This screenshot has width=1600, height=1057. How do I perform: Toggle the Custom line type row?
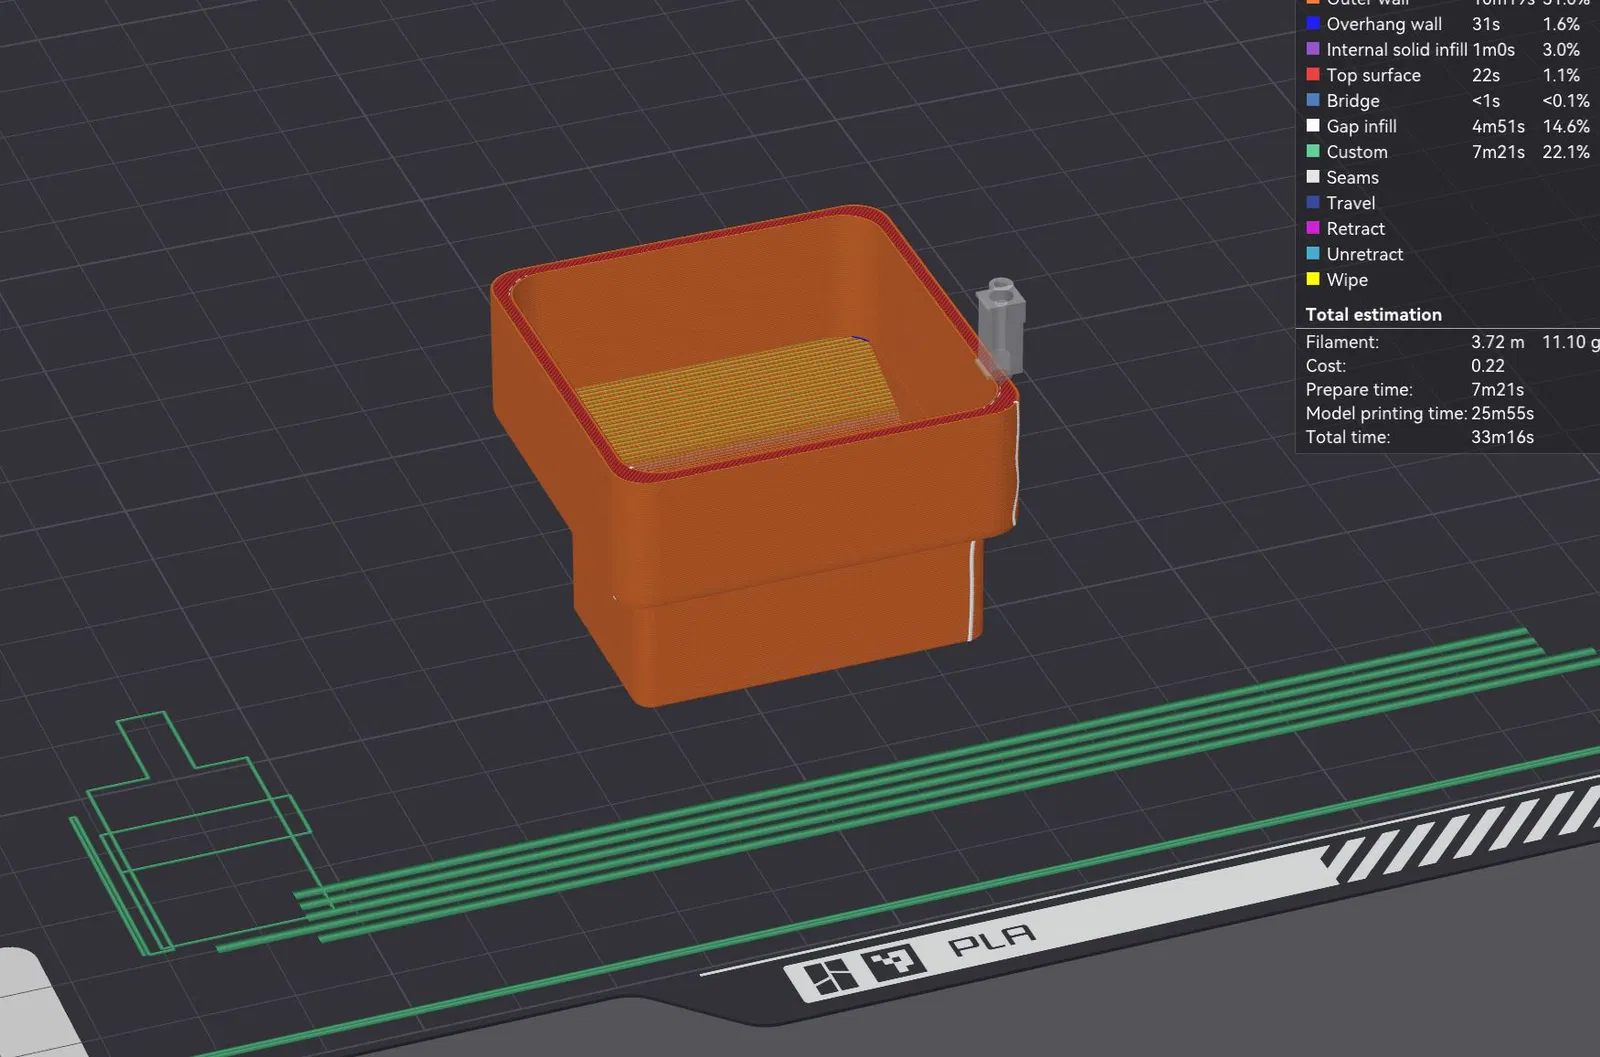click(1447, 151)
